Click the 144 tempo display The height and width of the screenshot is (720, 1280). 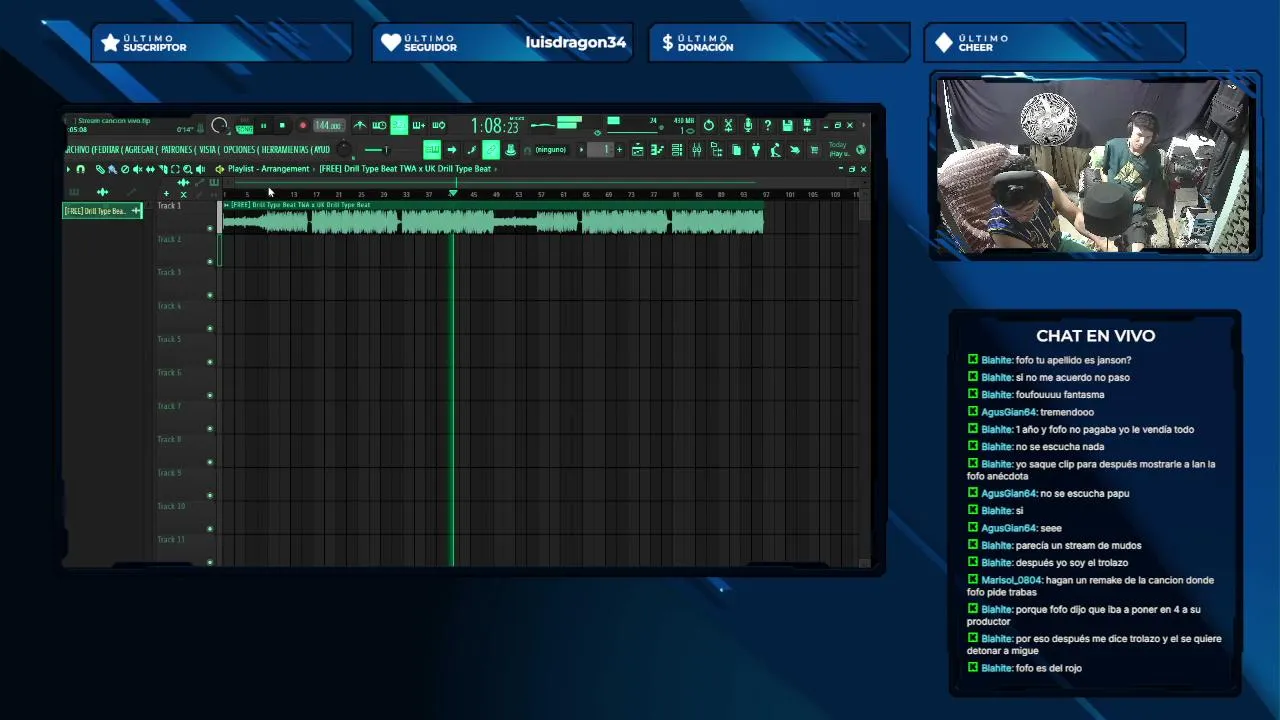(329, 125)
